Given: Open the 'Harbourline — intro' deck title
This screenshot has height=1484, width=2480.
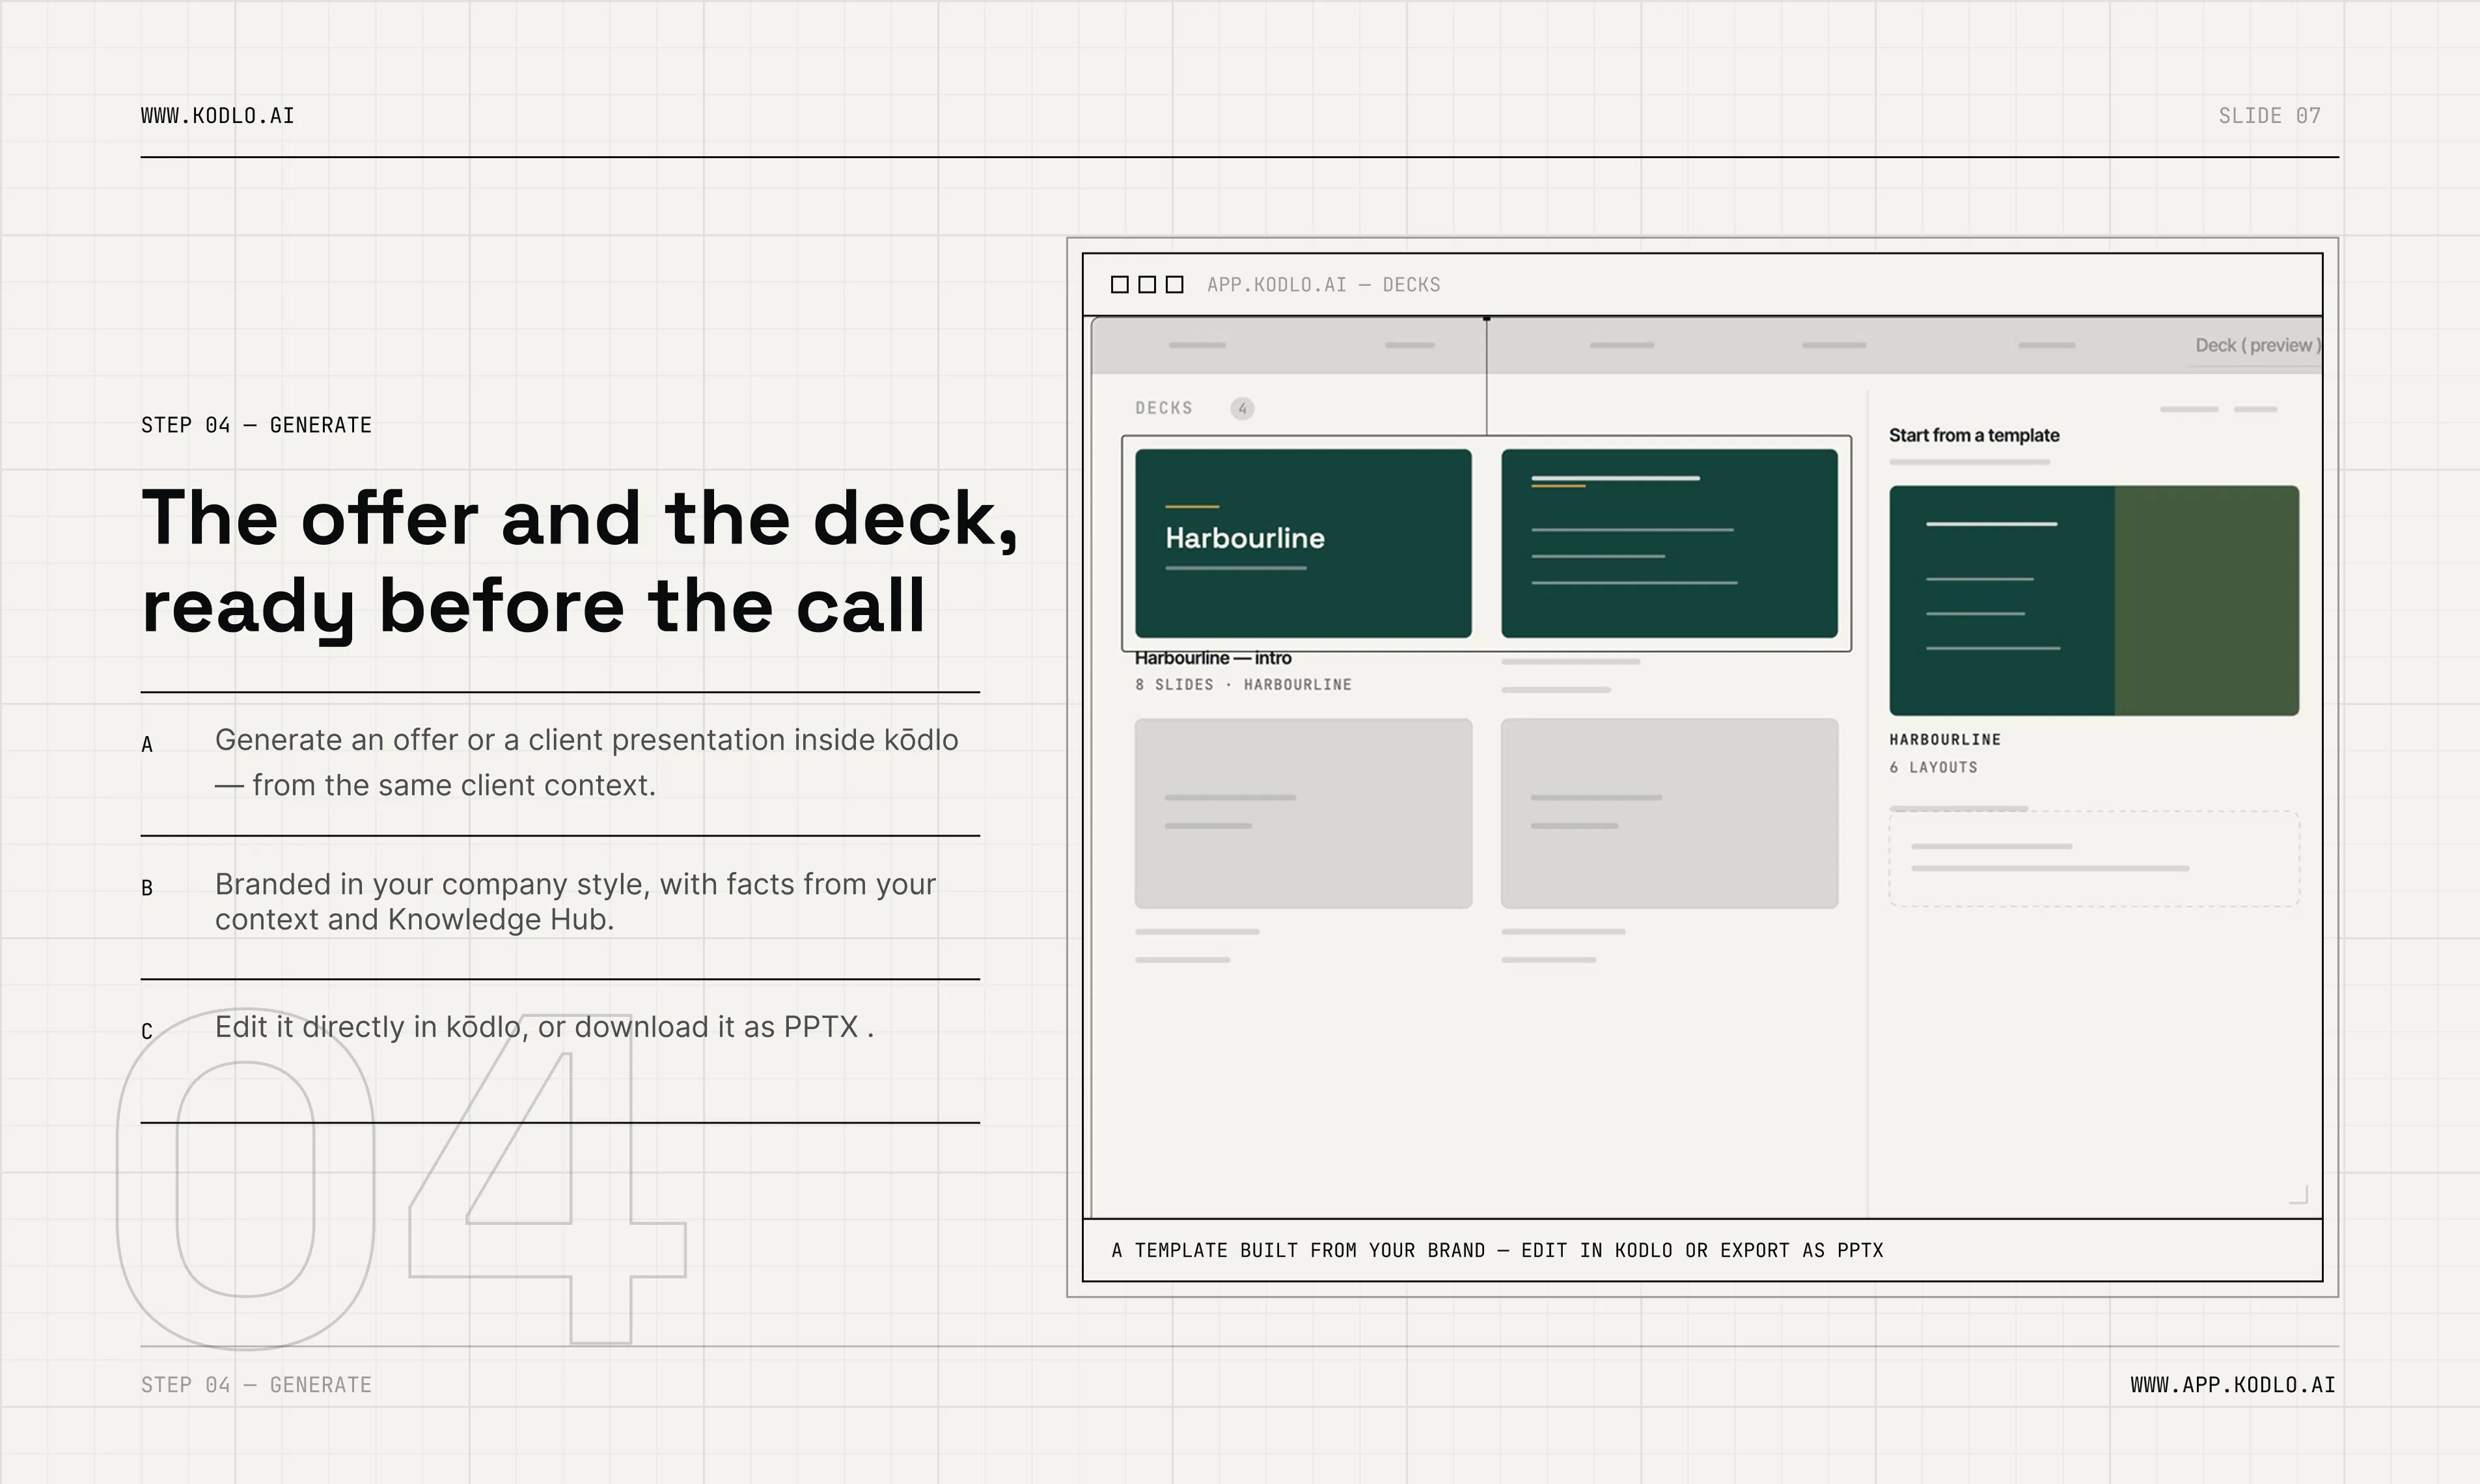Looking at the screenshot, I should pyautogui.click(x=1213, y=658).
